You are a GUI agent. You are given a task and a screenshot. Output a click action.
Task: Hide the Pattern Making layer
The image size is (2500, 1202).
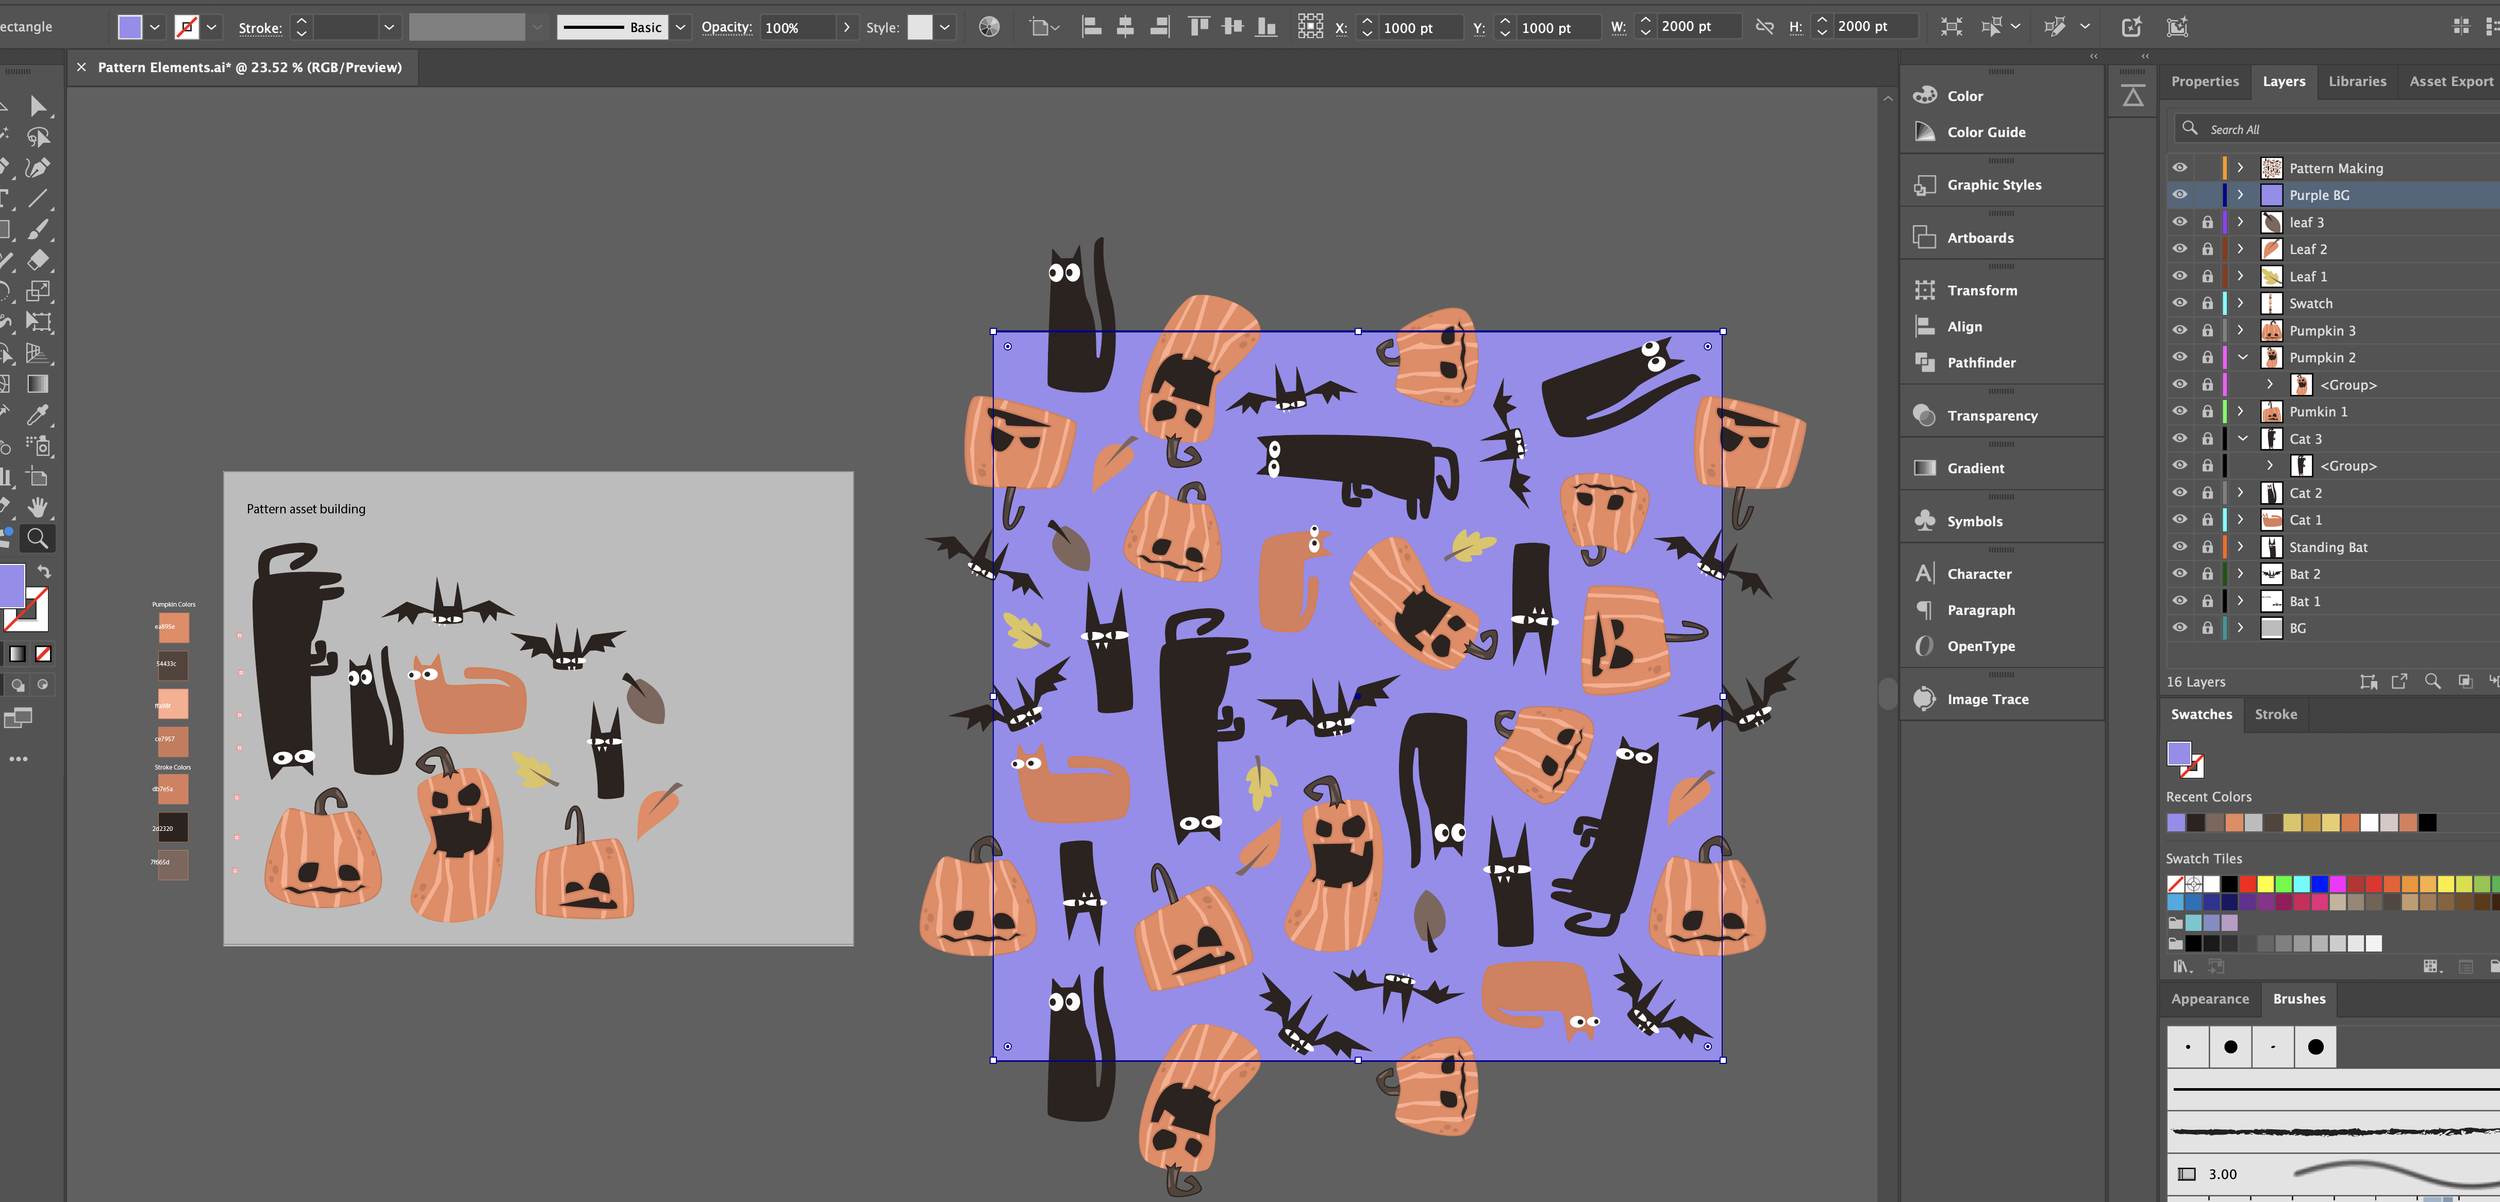click(2179, 168)
